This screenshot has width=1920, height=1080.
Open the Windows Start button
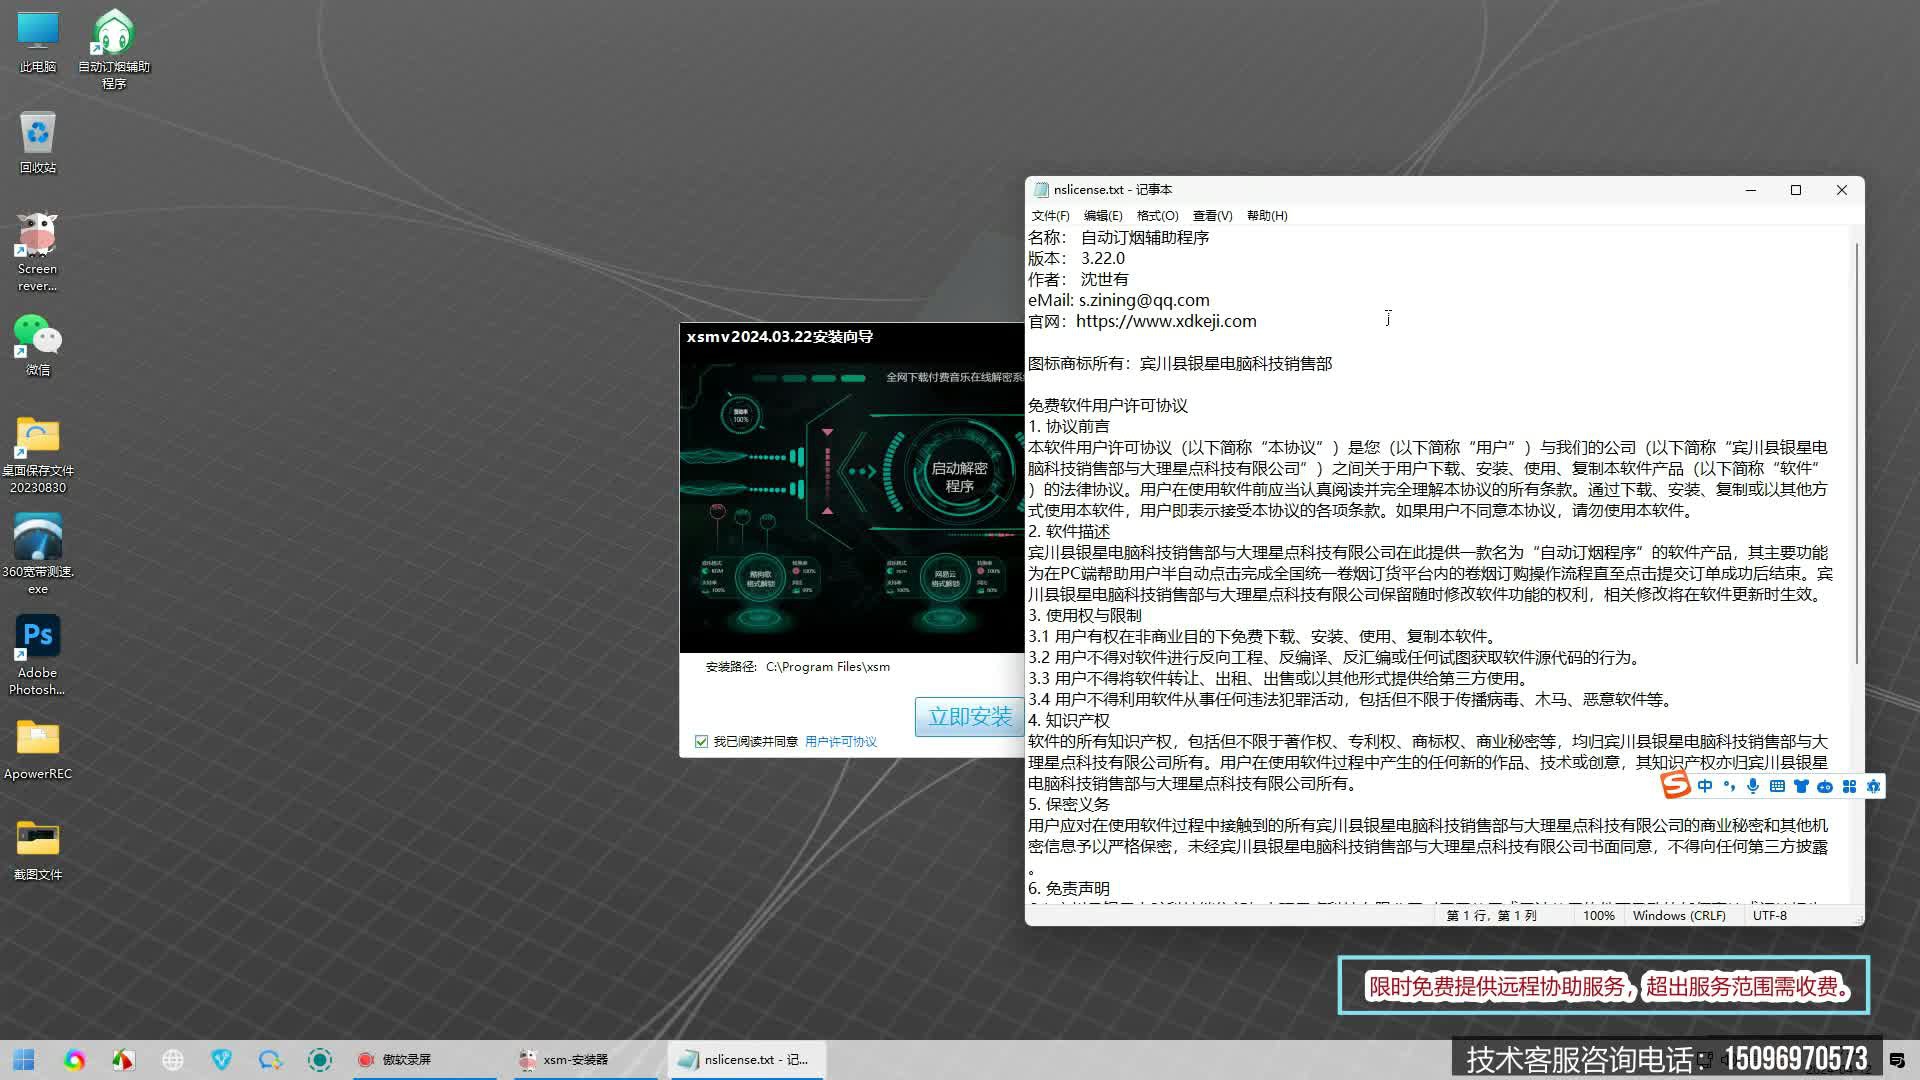(24, 1059)
